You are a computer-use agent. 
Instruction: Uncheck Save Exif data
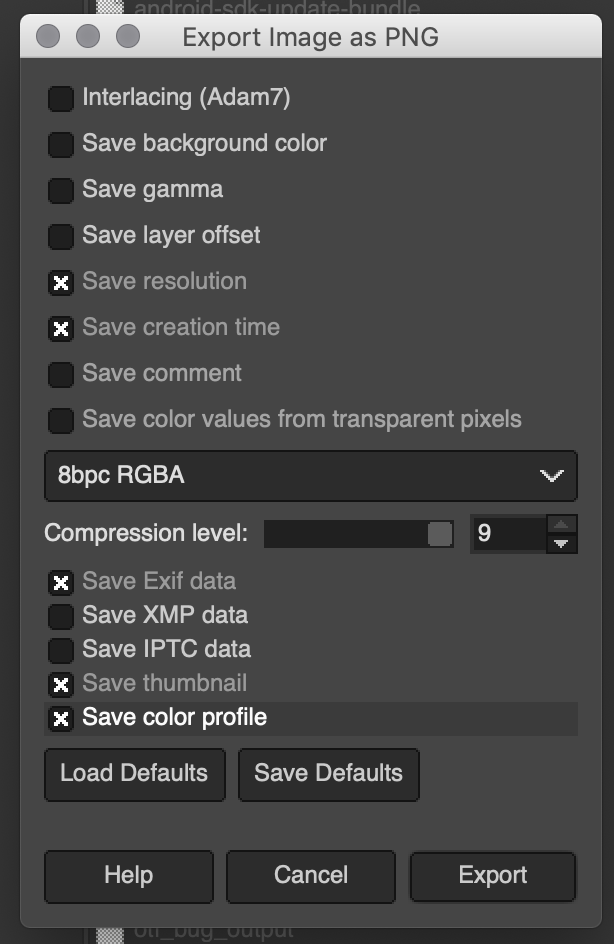pyautogui.click(x=61, y=582)
